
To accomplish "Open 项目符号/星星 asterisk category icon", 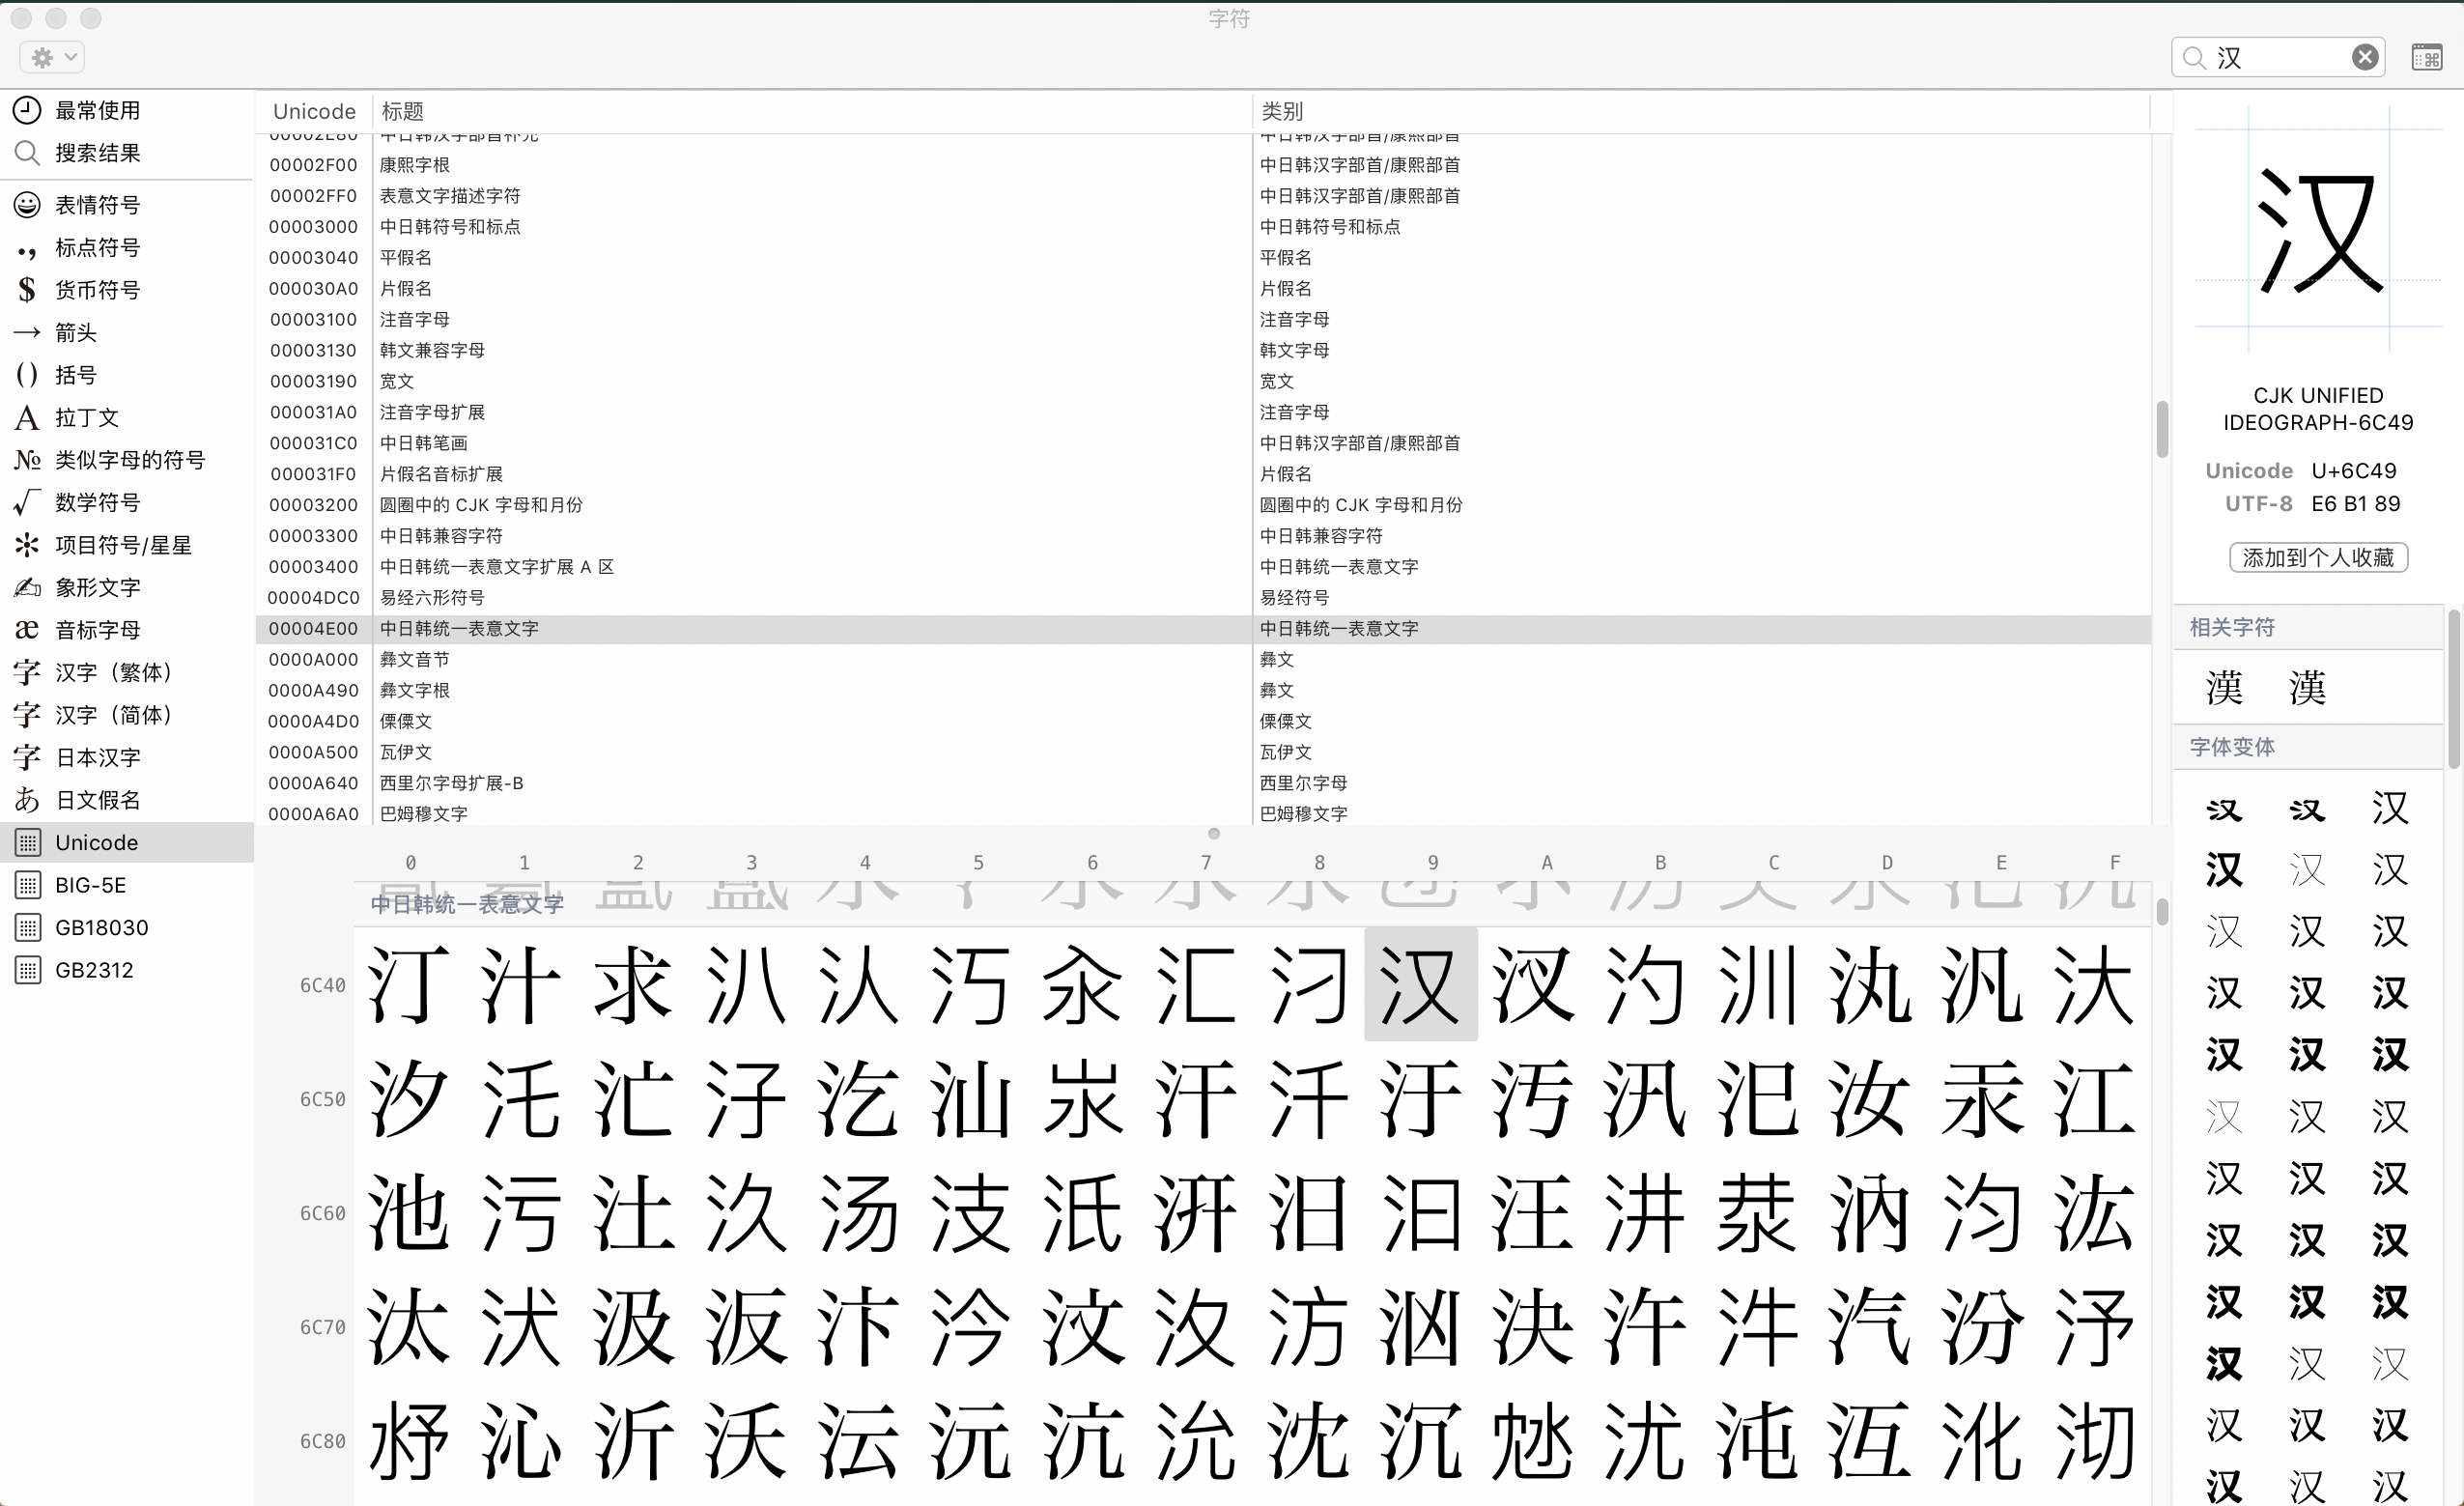I will (27, 545).
